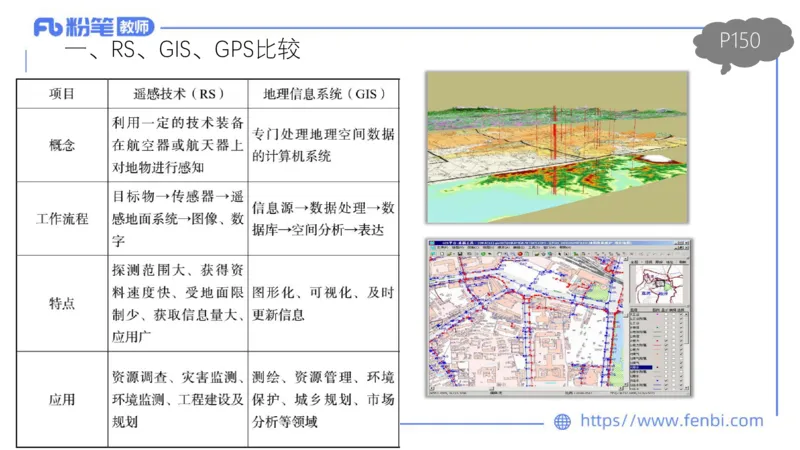This screenshot has height=450, width=800.
Task: Select the cell starting '资源调查、灾害监测'
Action: point(178,399)
